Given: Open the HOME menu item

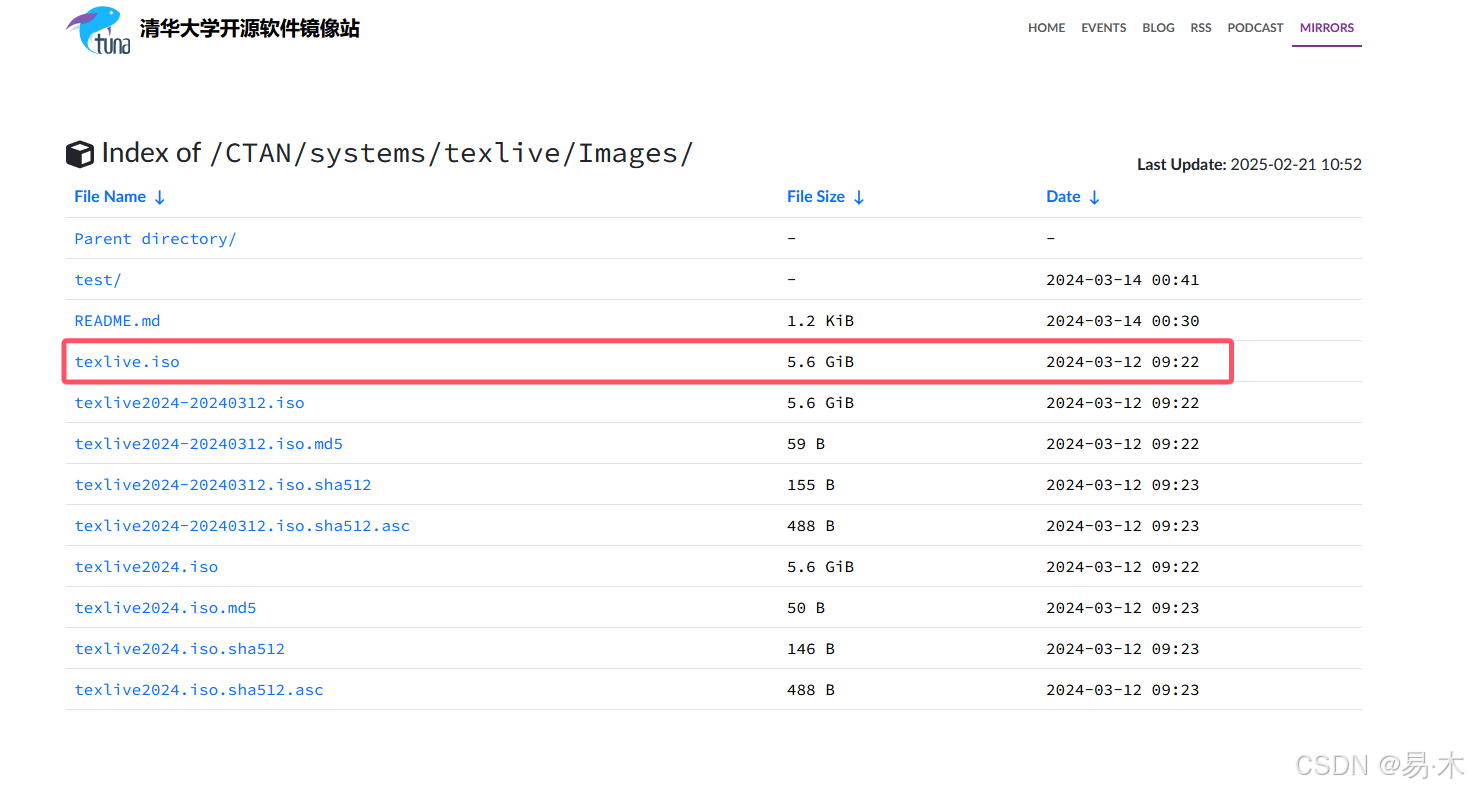Looking at the screenshot, I should pyautogui.click(x=1046, y=27).
